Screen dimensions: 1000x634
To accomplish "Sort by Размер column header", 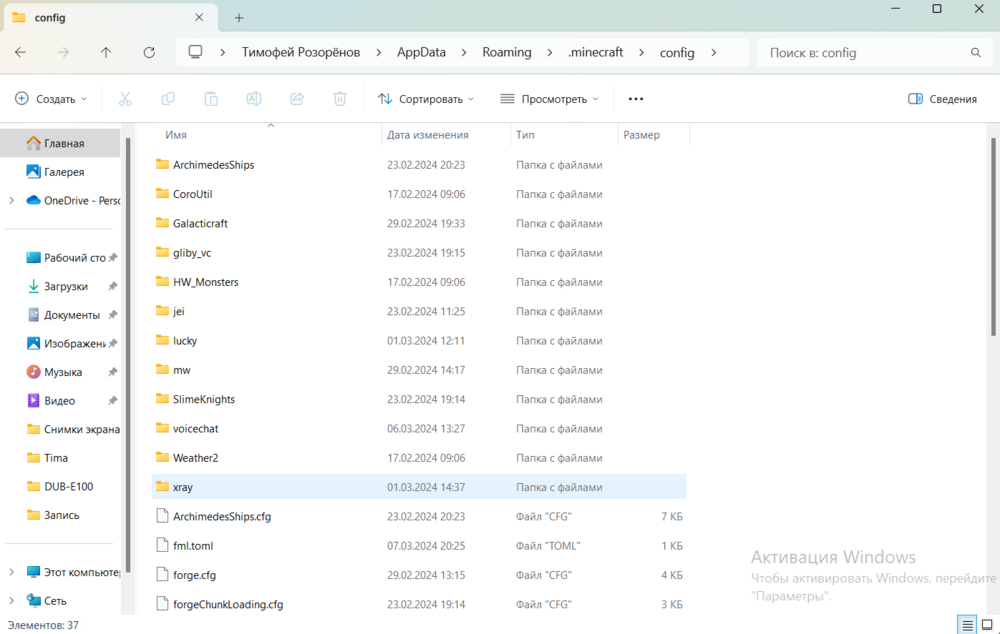I will 642,135.
